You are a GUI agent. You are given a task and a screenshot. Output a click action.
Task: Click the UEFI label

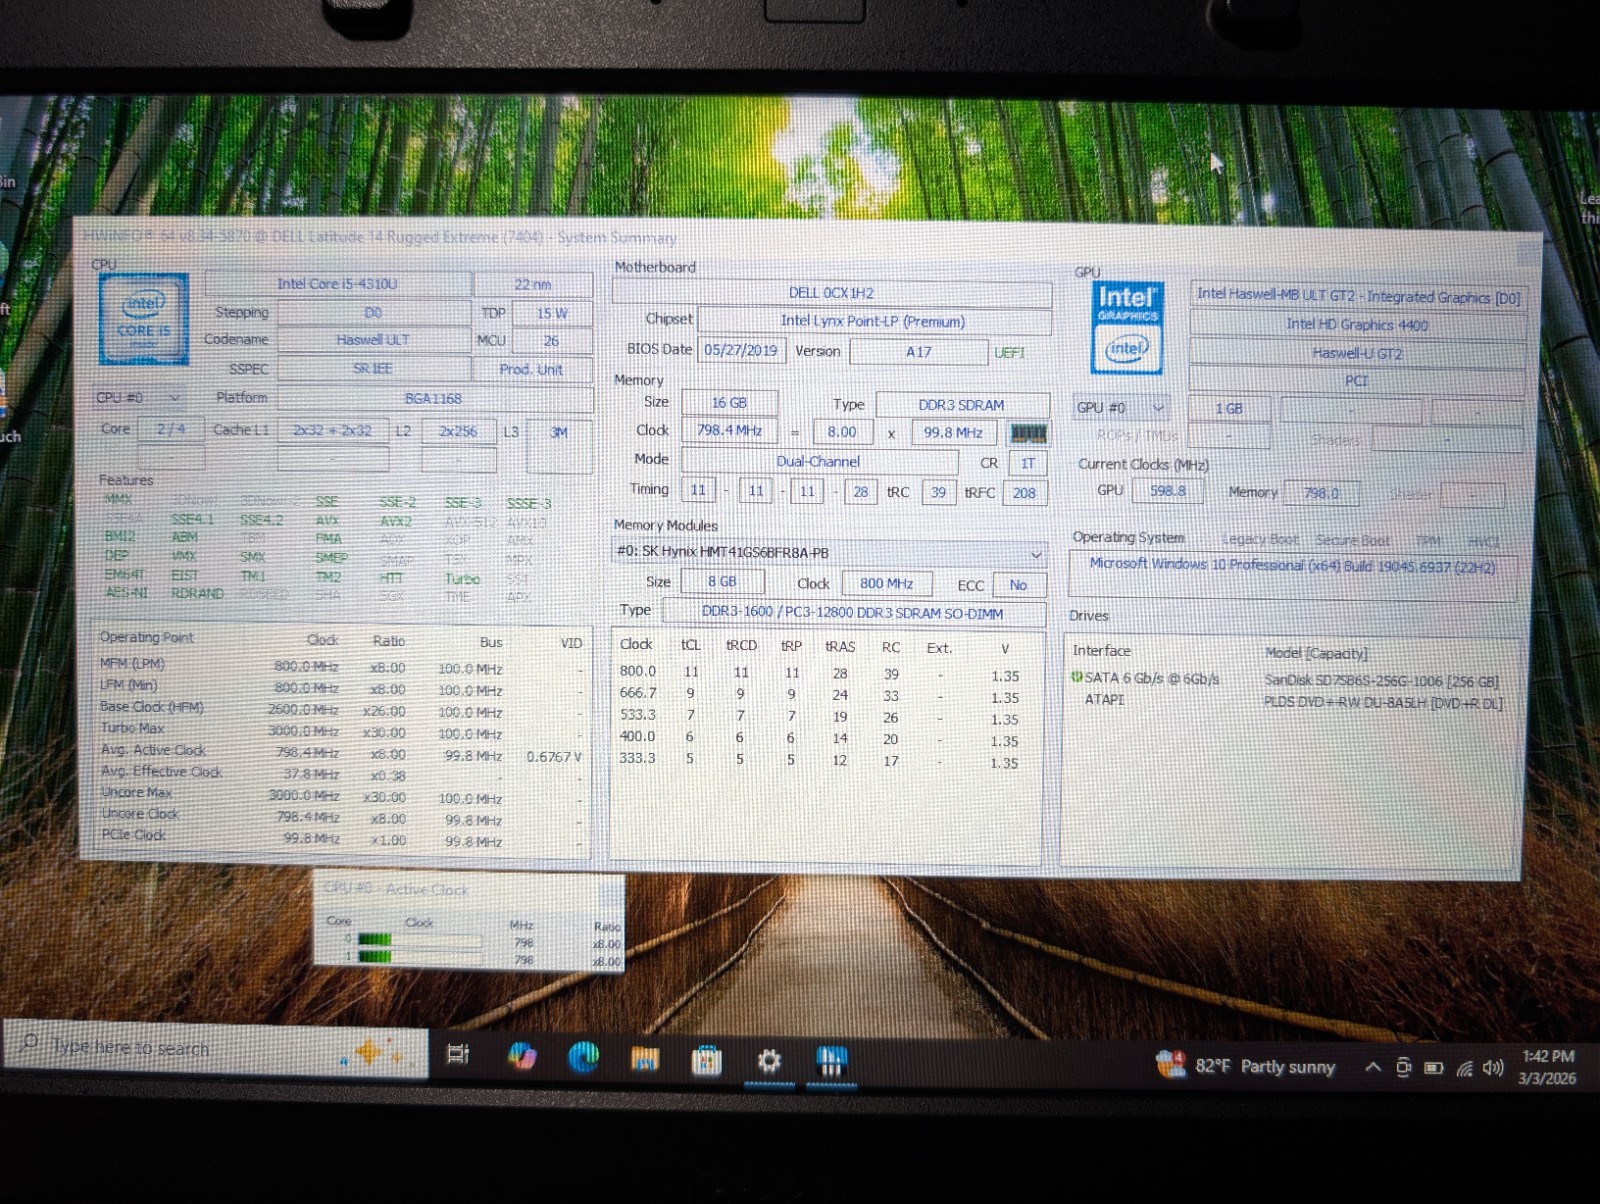pyautogui.click(x=1009, y=353)
